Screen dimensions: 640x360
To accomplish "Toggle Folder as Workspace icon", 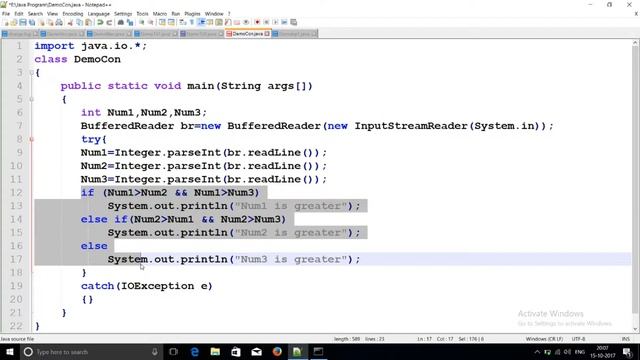I will point(237,22).
